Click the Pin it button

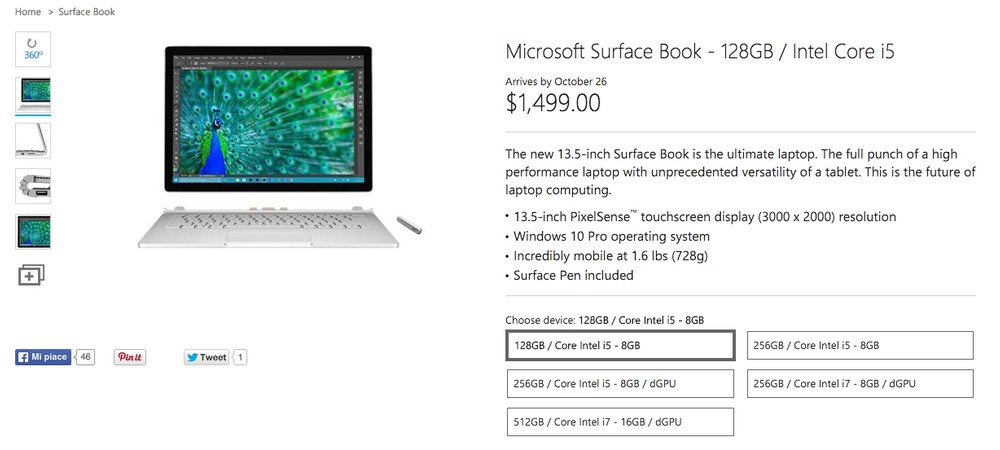[129, 357]
